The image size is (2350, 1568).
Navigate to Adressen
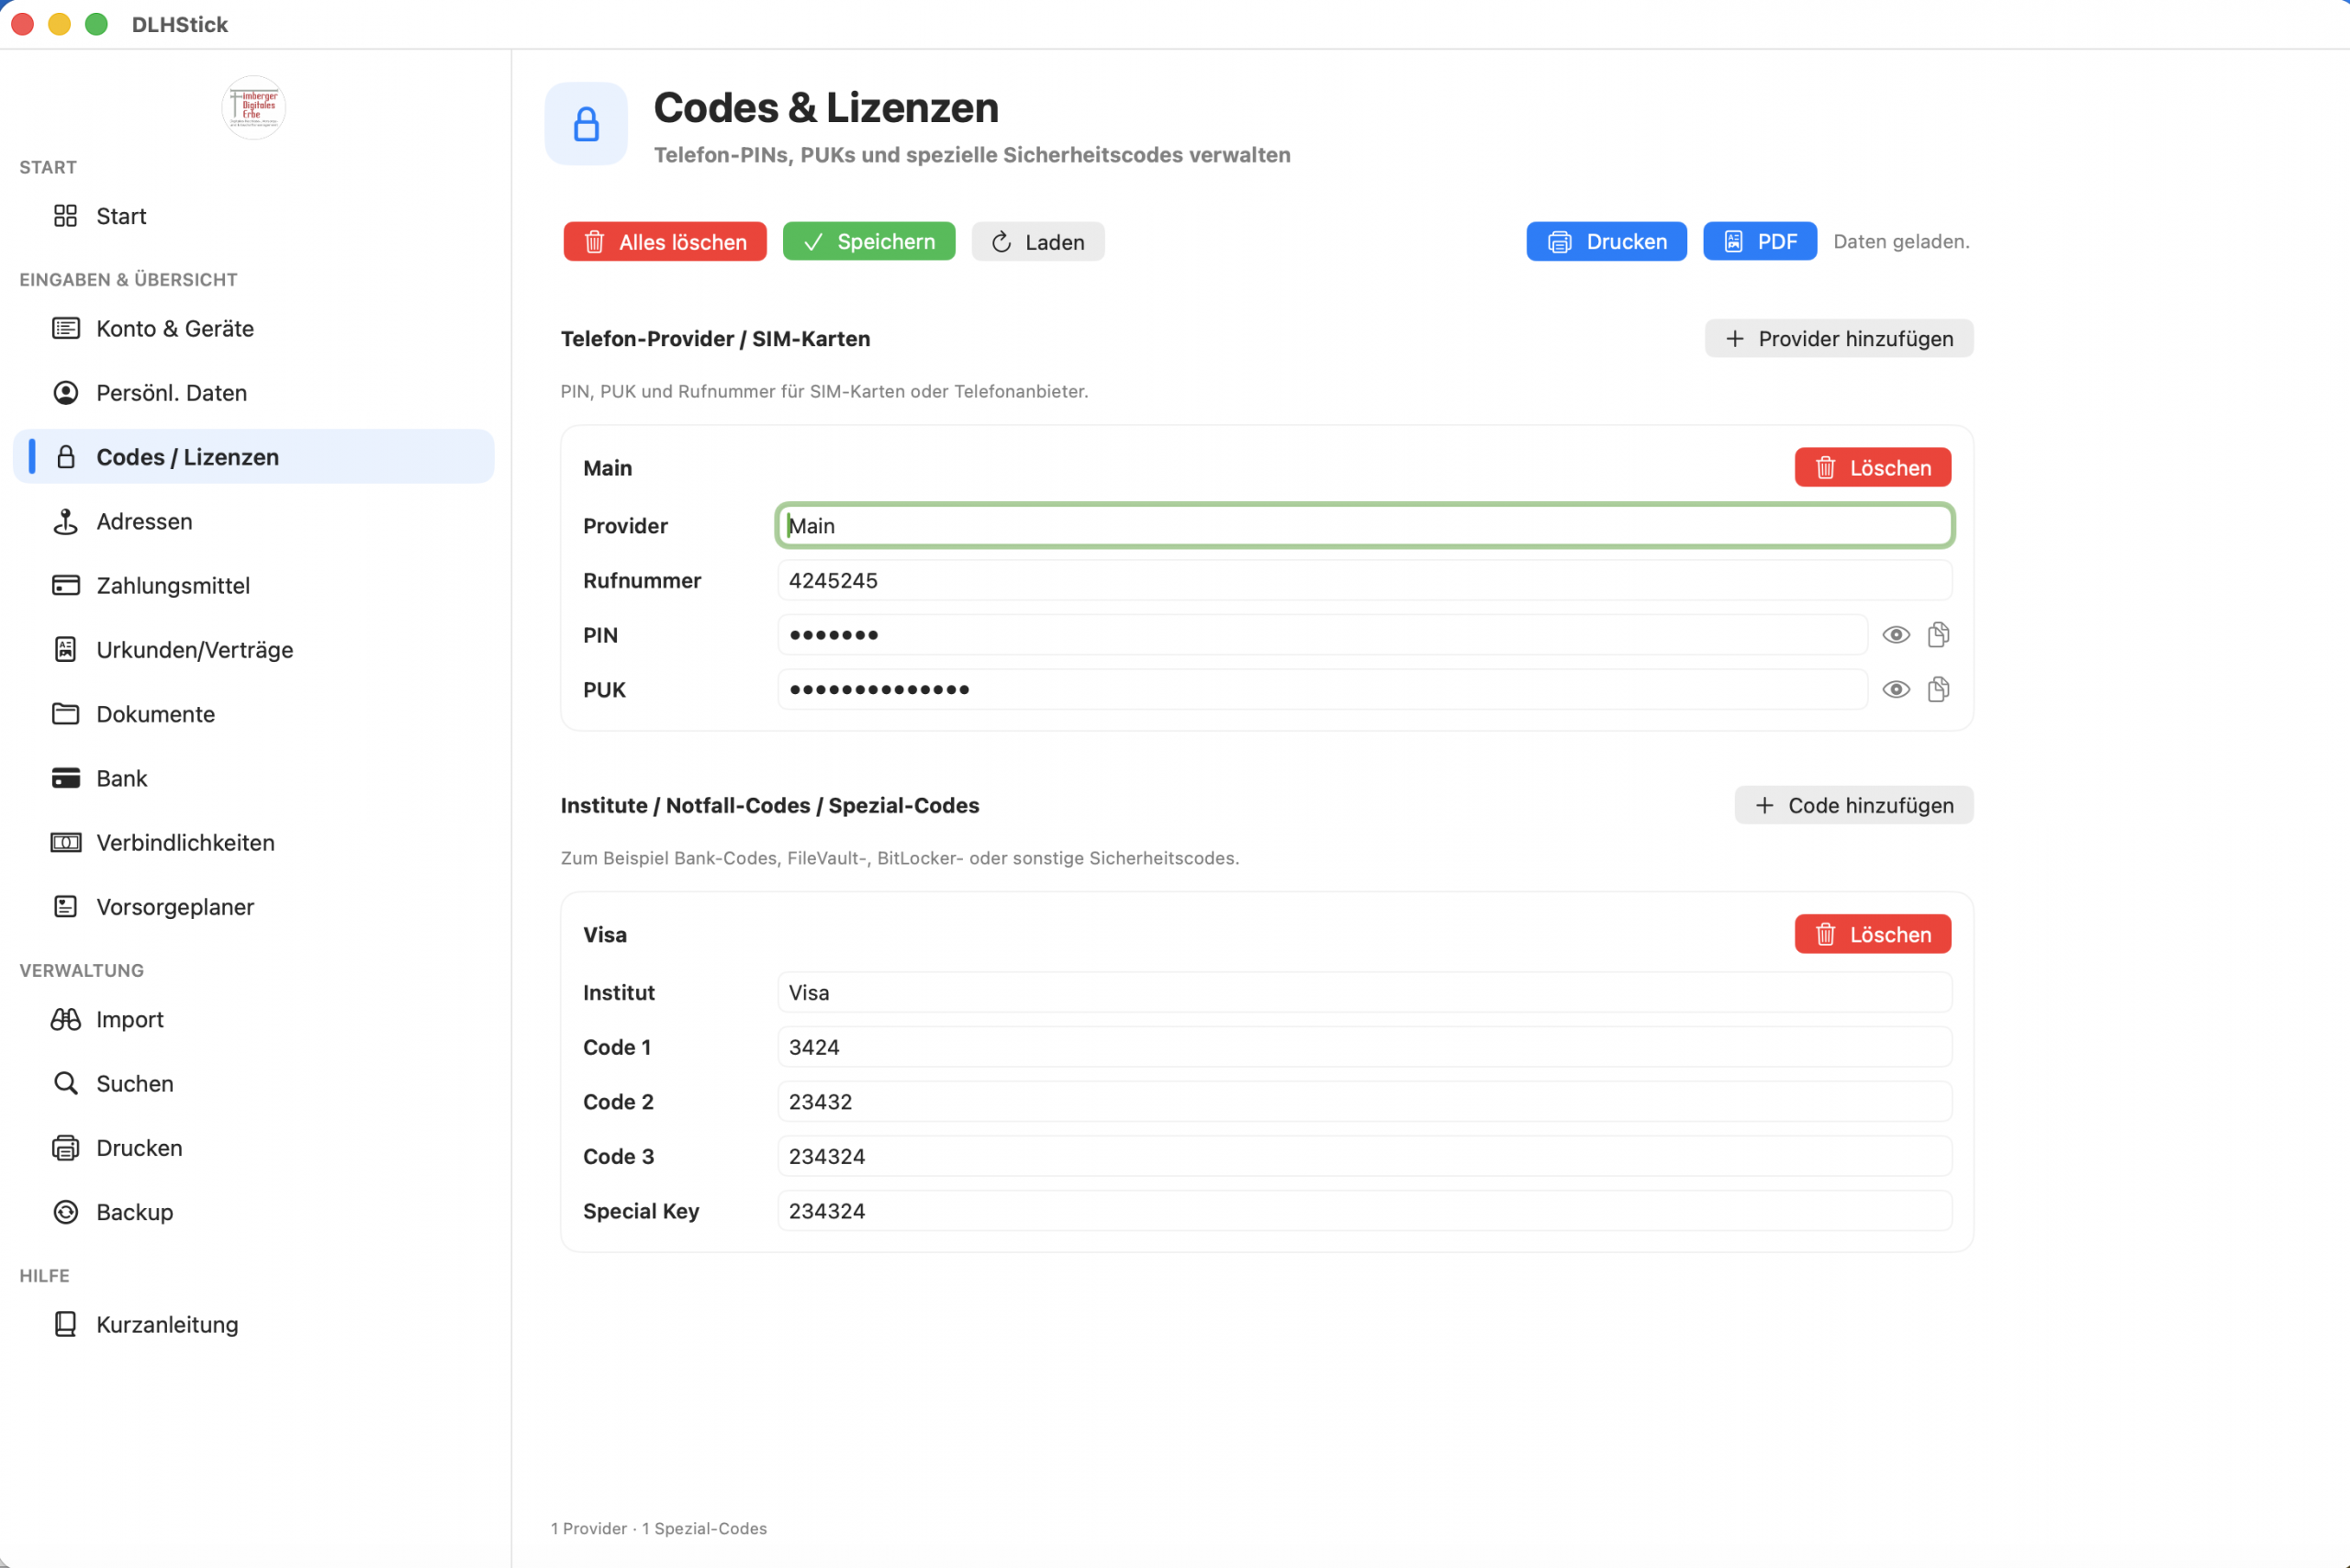[x=144, y=521]
